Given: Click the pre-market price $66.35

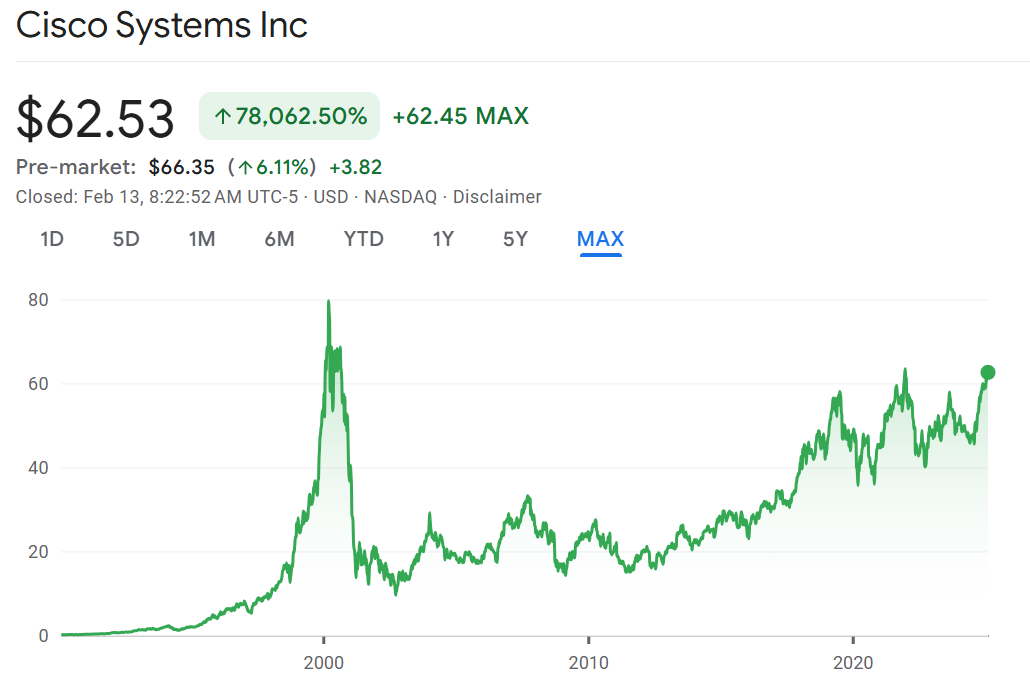Looking at the screenshot, I should pos(182,167).
